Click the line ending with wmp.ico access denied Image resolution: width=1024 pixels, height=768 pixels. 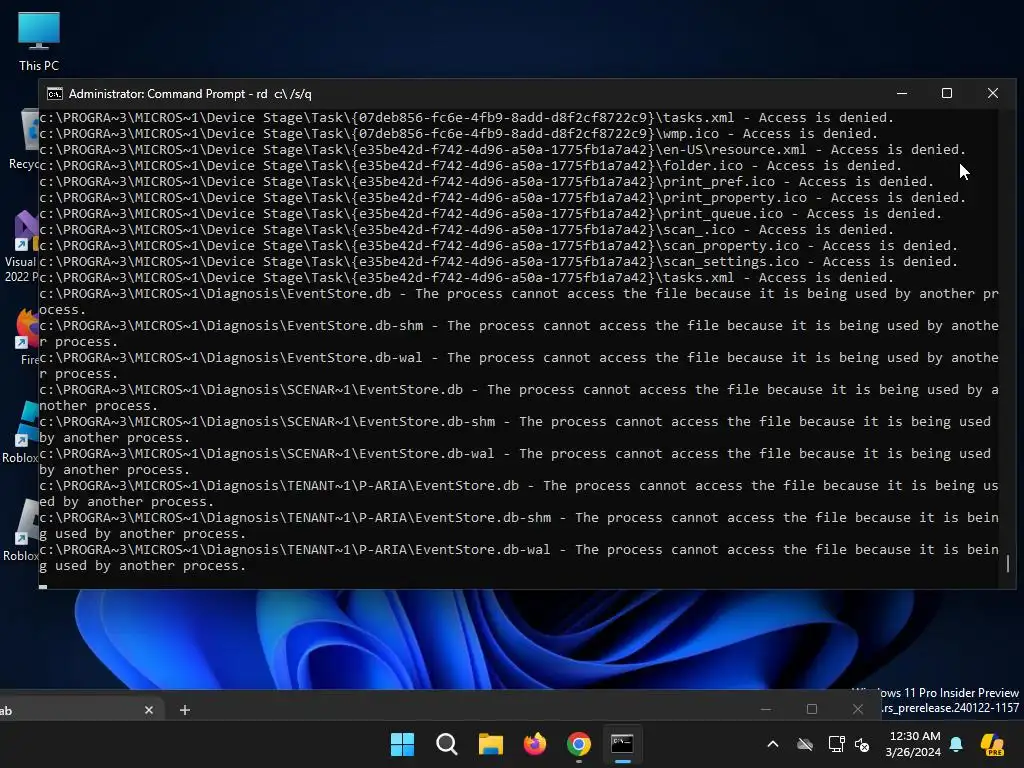[x=458, y=133]
